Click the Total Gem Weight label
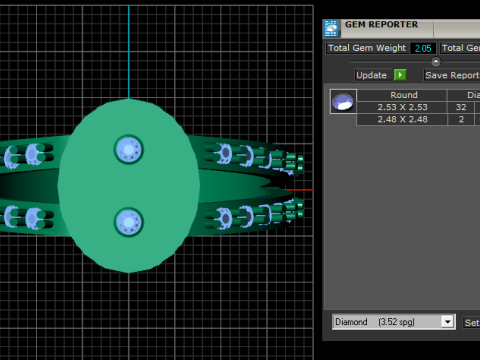The image size is (480, 360). point(367,48)
